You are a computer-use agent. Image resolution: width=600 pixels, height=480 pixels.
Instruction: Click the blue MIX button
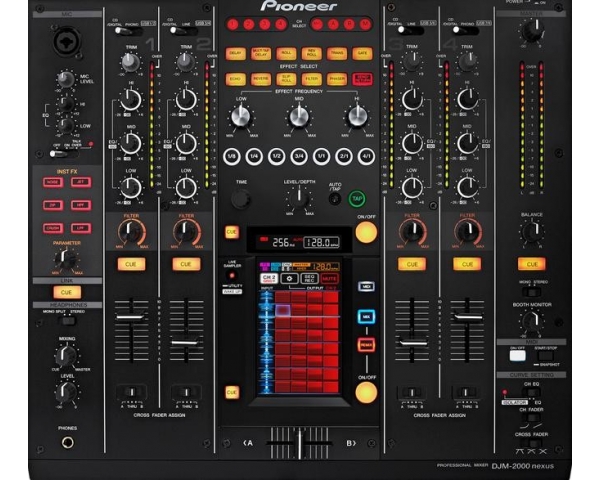click(366, 317)
